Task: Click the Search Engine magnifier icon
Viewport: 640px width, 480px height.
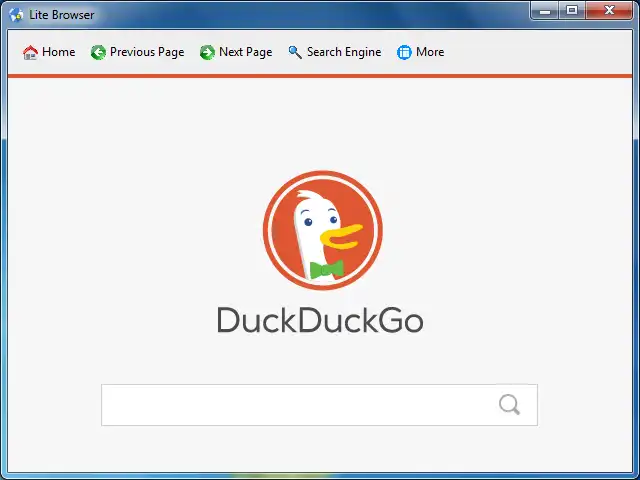Action: tap(295, 52)
